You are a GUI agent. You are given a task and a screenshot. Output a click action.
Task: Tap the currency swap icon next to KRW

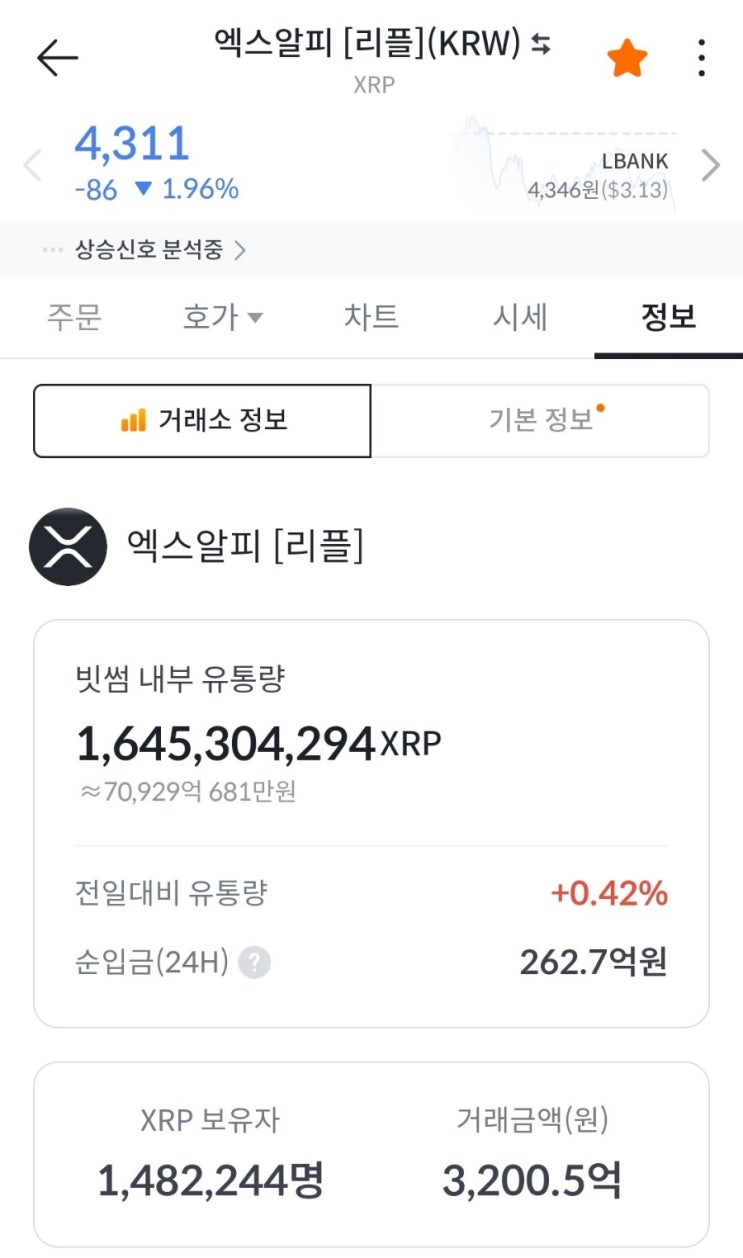click(541, 44)
